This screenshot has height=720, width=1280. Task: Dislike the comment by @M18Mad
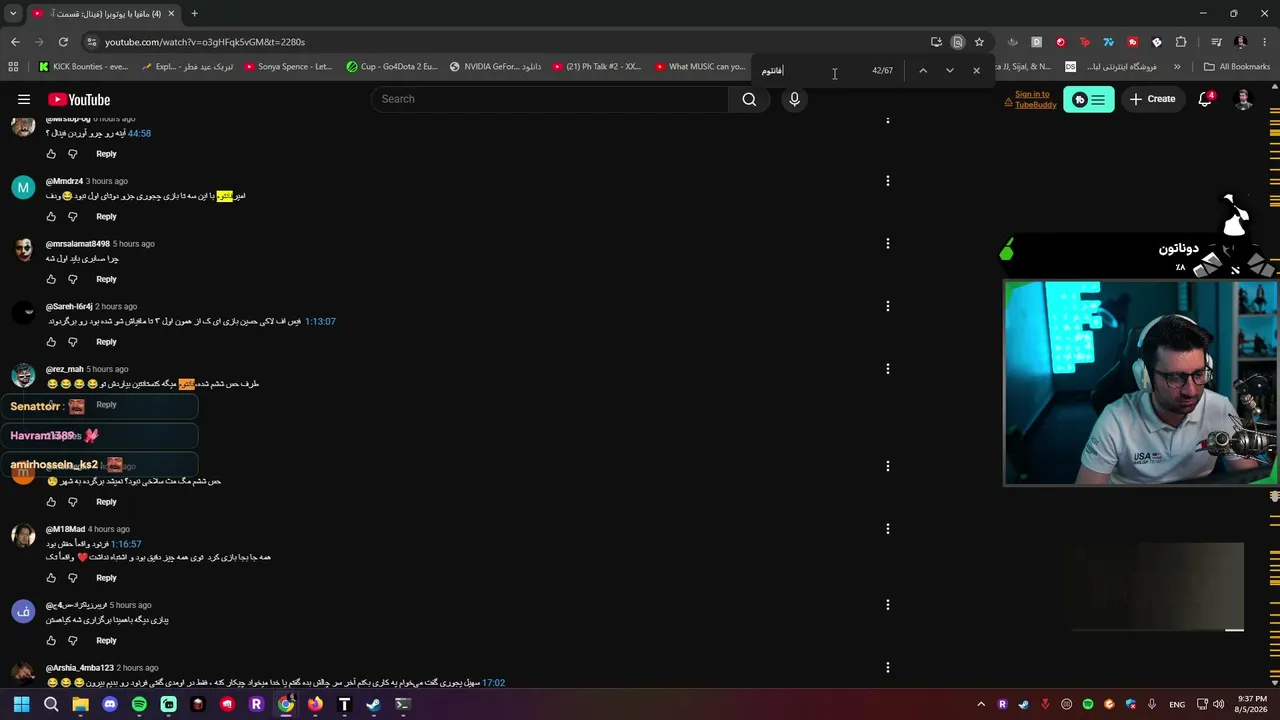[72, 578]
